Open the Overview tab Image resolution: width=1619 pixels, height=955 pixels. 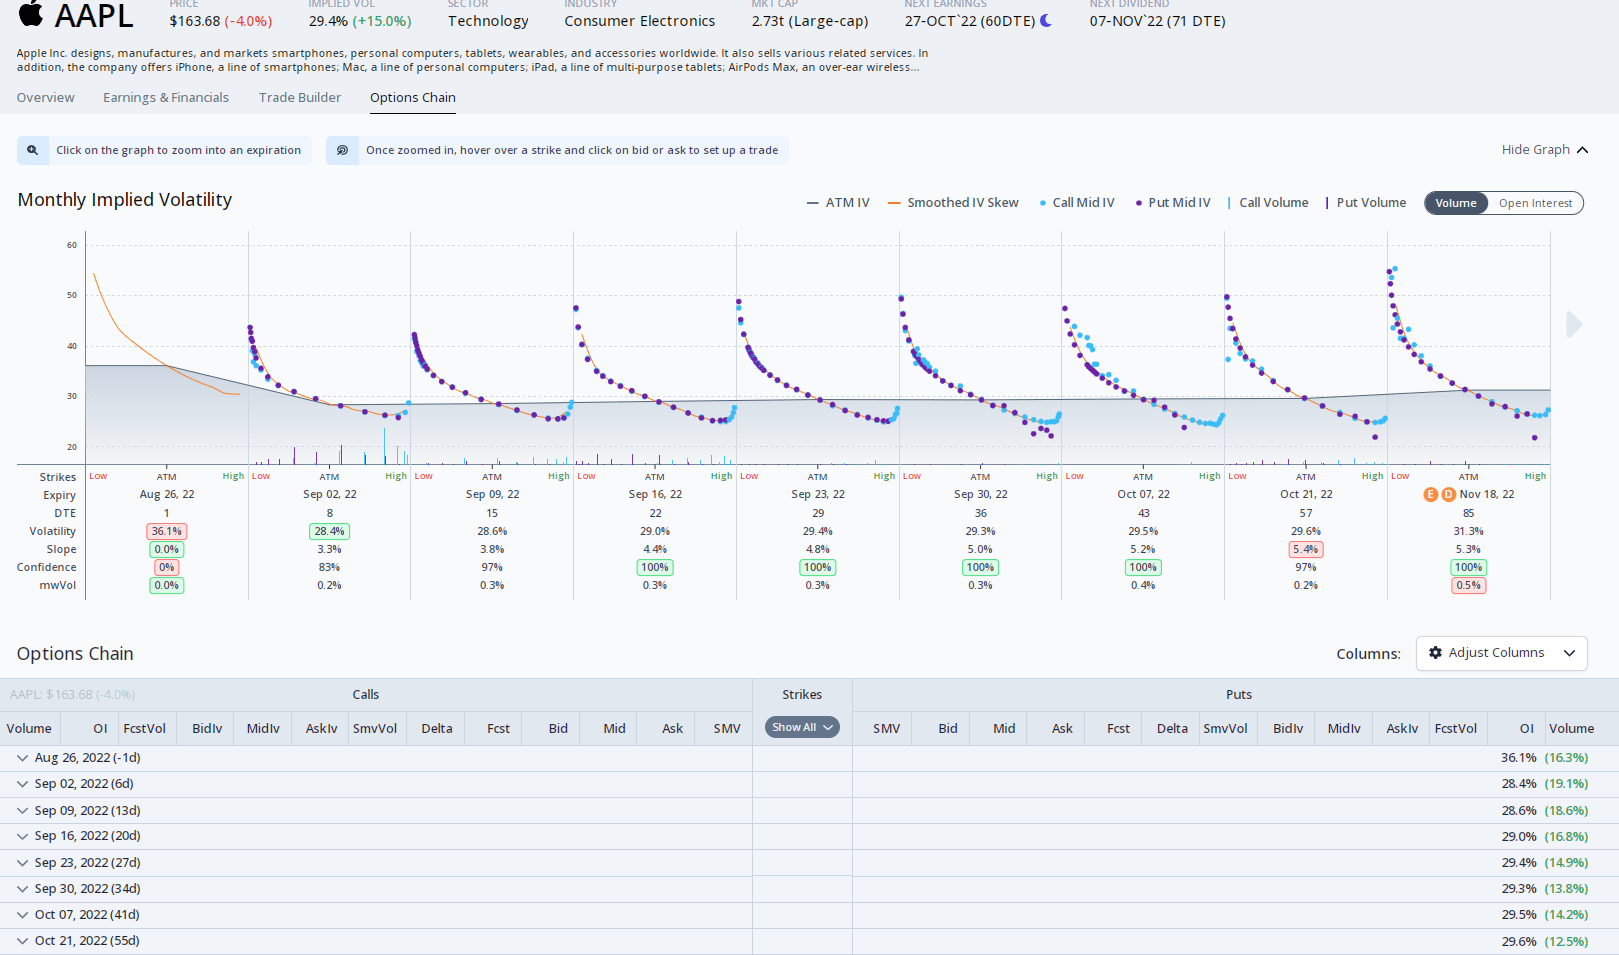coord(45,98)
